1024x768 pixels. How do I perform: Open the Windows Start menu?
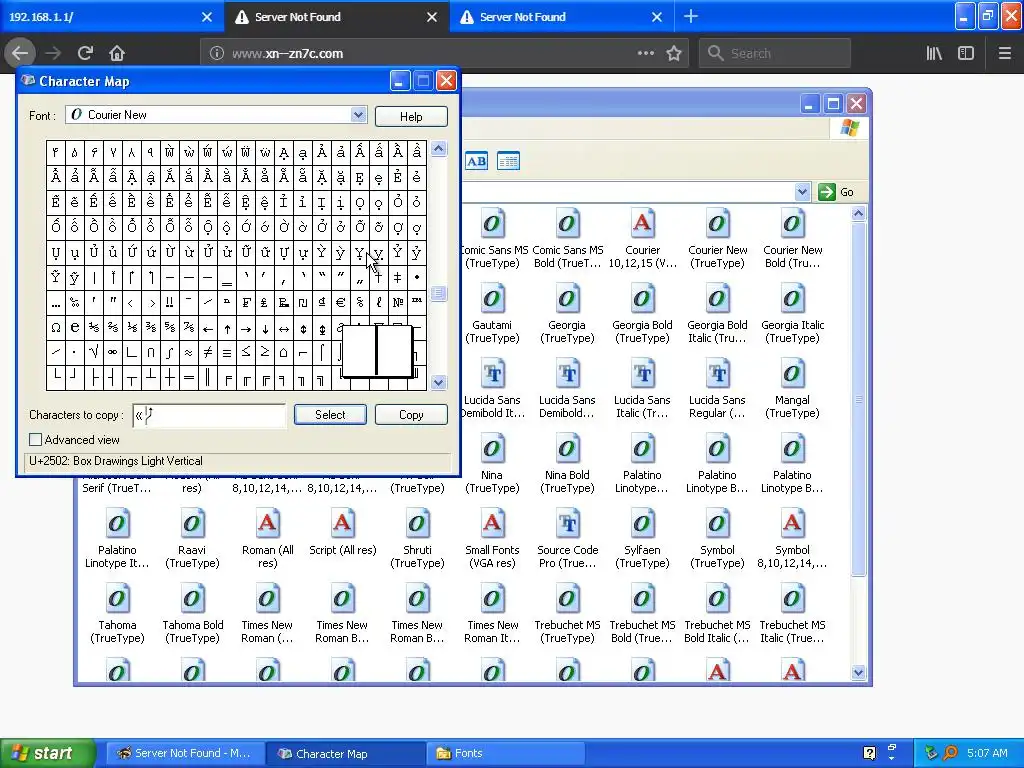(48, 753)
